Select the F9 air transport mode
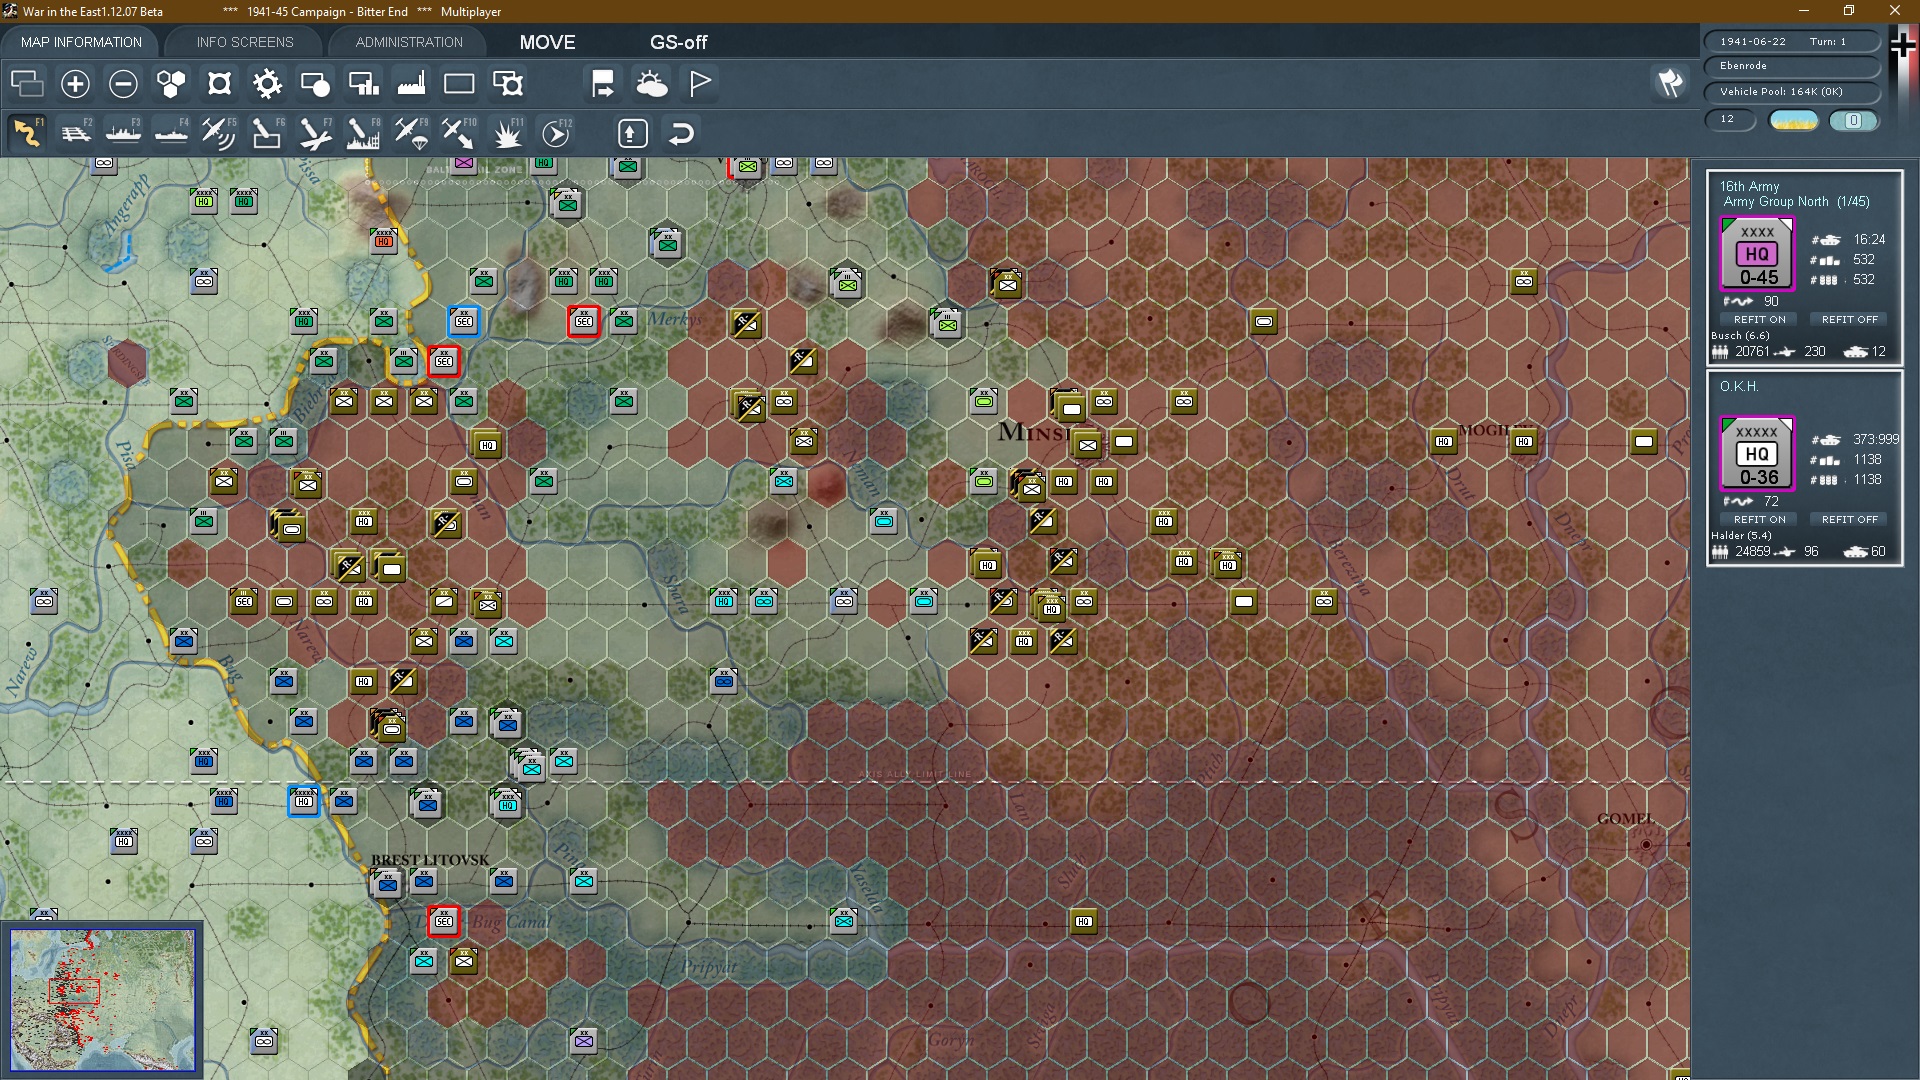Image resolution: width=1920 pixels, height=1080 pixels. point(411,133)
